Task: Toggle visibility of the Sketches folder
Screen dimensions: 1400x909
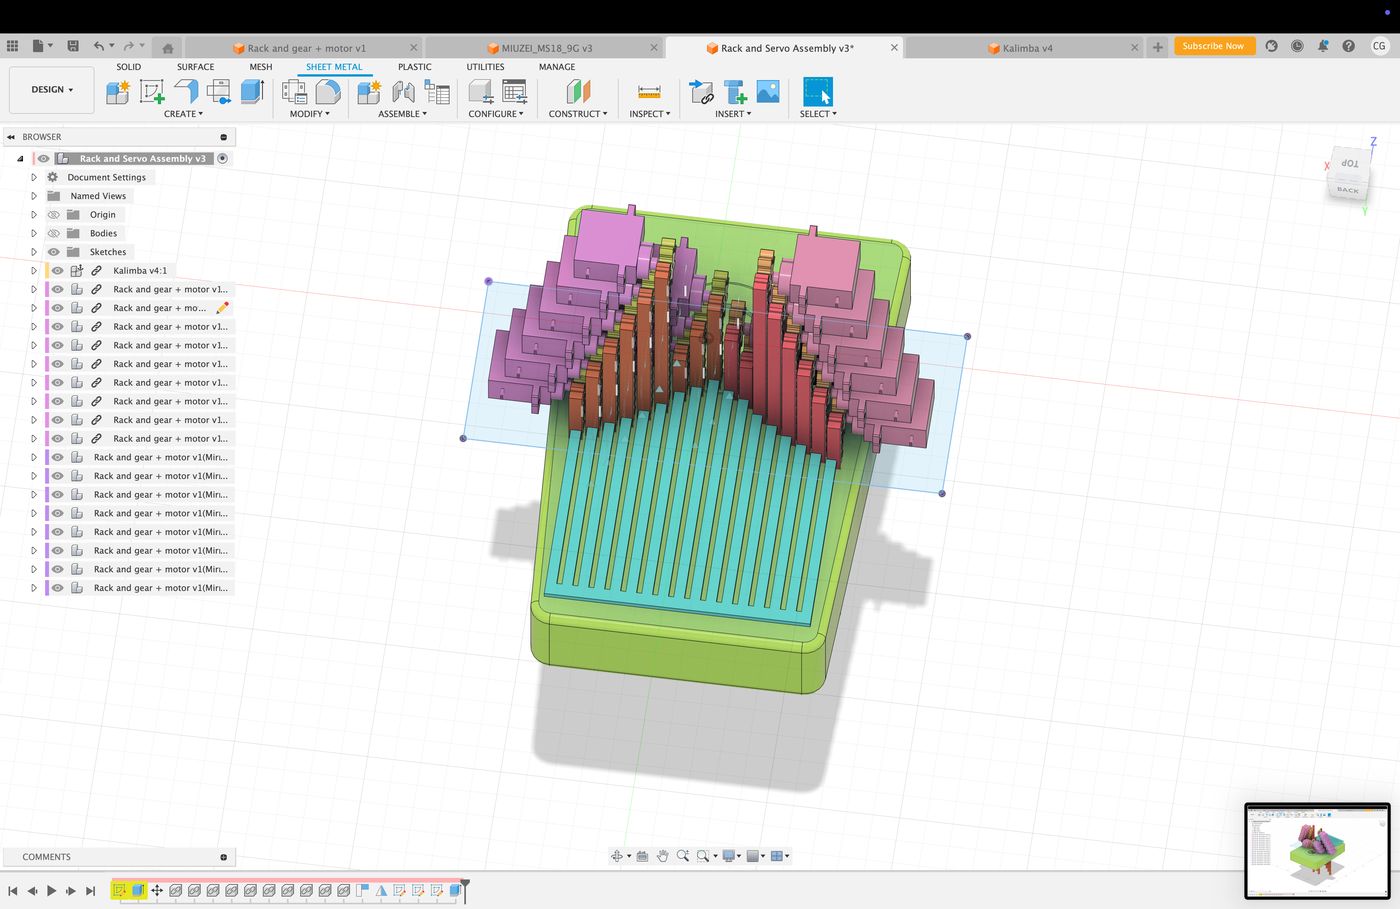Action: pyautogui.click(x=54, y=252)
